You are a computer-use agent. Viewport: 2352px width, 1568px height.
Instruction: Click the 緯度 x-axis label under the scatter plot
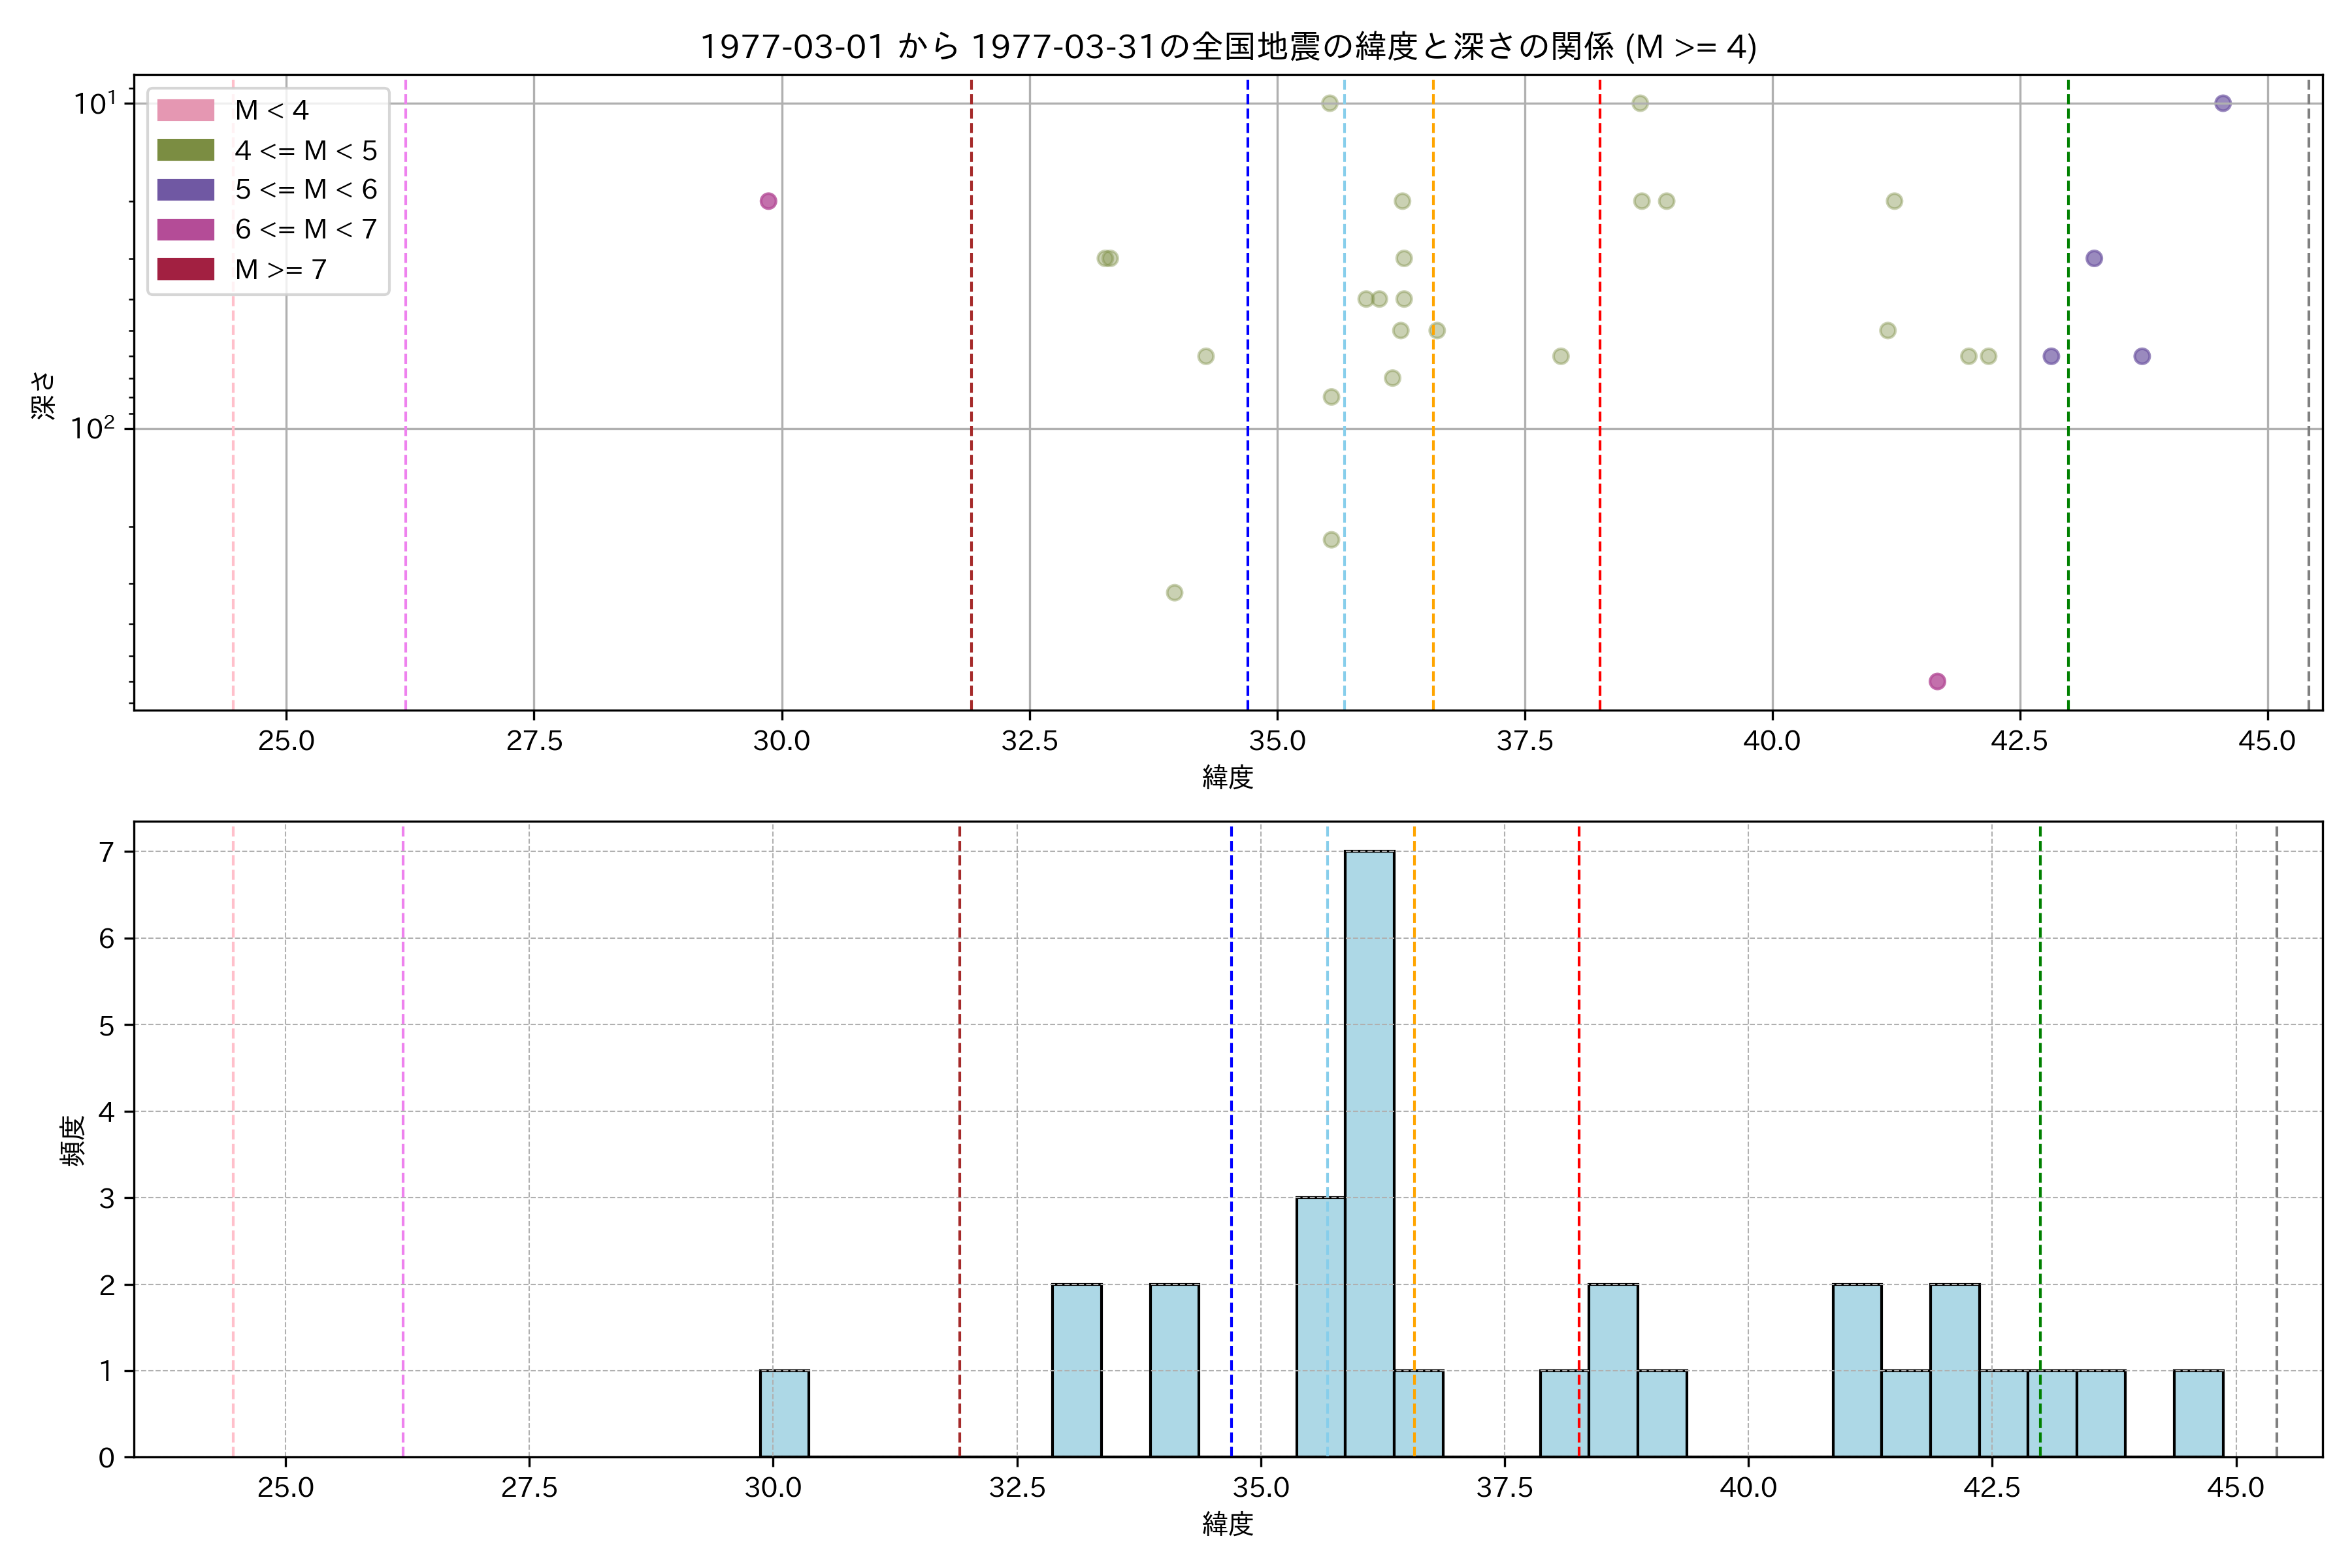pos(1227,777)
